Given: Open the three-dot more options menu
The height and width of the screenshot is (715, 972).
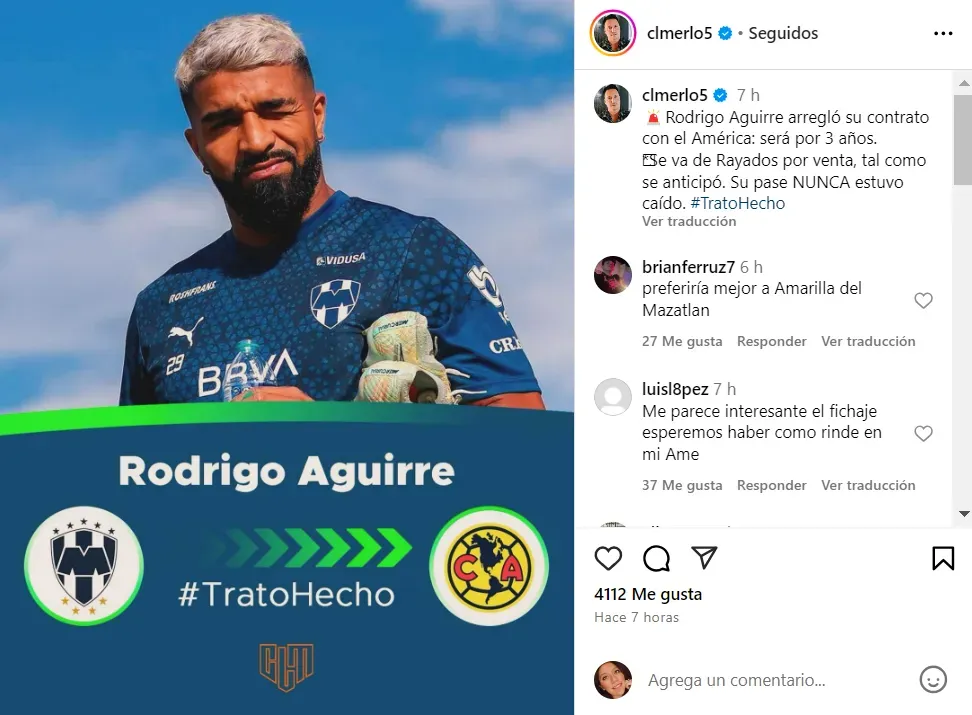Looking at the screenshot, I should coord(943,33).
